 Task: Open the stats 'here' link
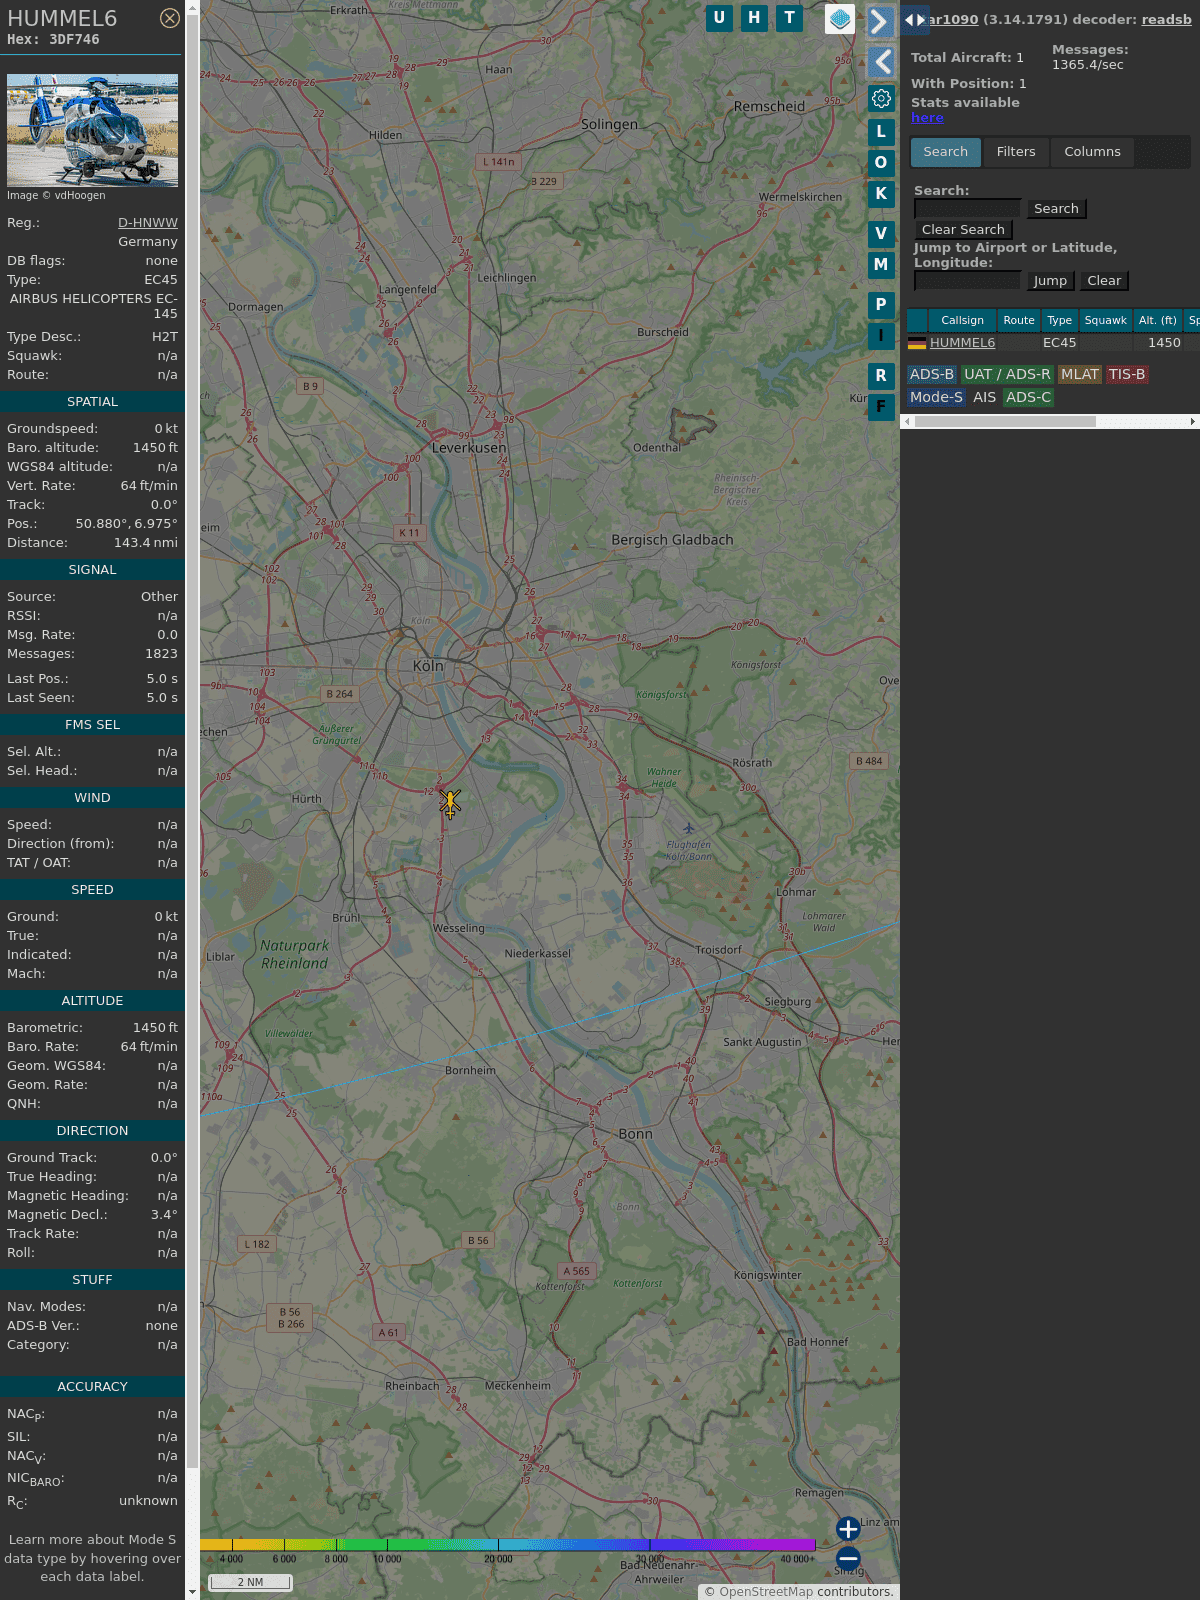coord(927,118)
